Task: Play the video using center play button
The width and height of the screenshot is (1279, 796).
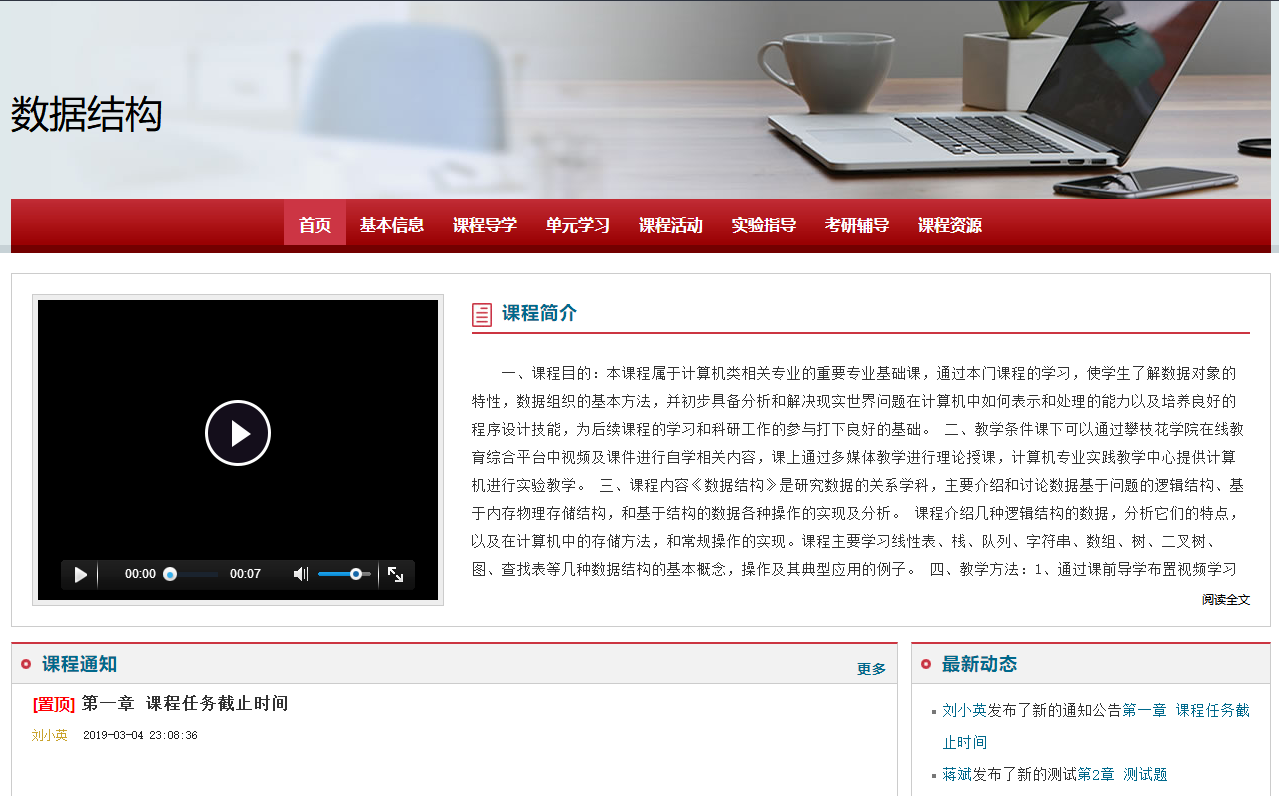Action: [x=238, y=433]
